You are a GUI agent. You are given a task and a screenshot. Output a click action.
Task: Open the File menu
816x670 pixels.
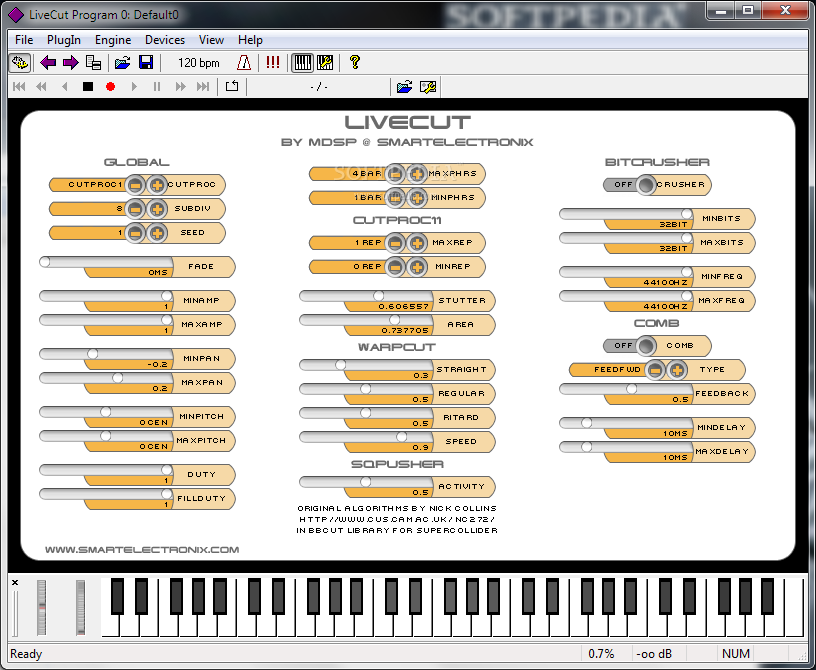tap(24, 40)
